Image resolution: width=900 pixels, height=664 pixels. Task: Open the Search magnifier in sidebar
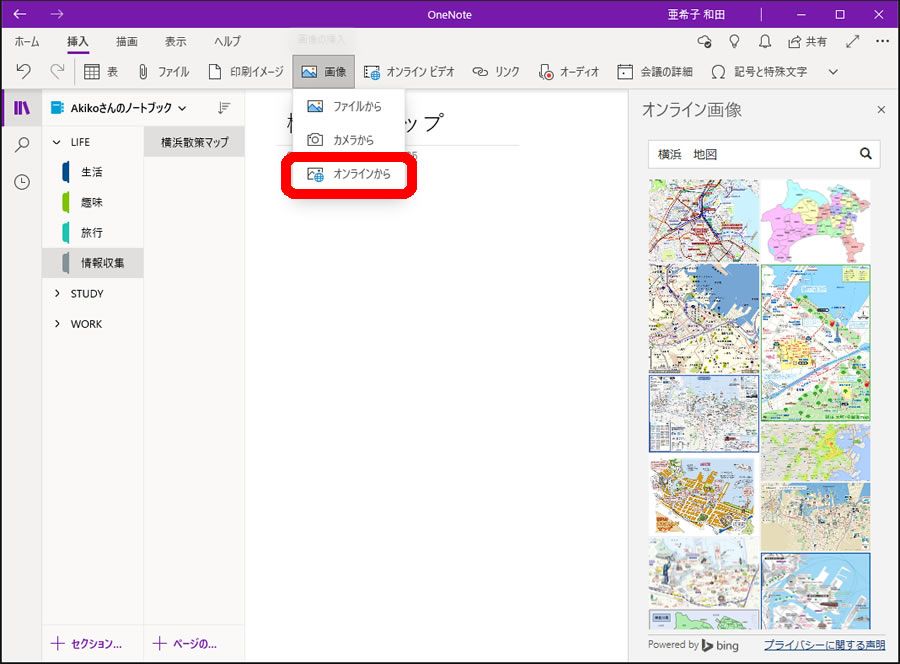pyautogui.click(x=21, y=145)
